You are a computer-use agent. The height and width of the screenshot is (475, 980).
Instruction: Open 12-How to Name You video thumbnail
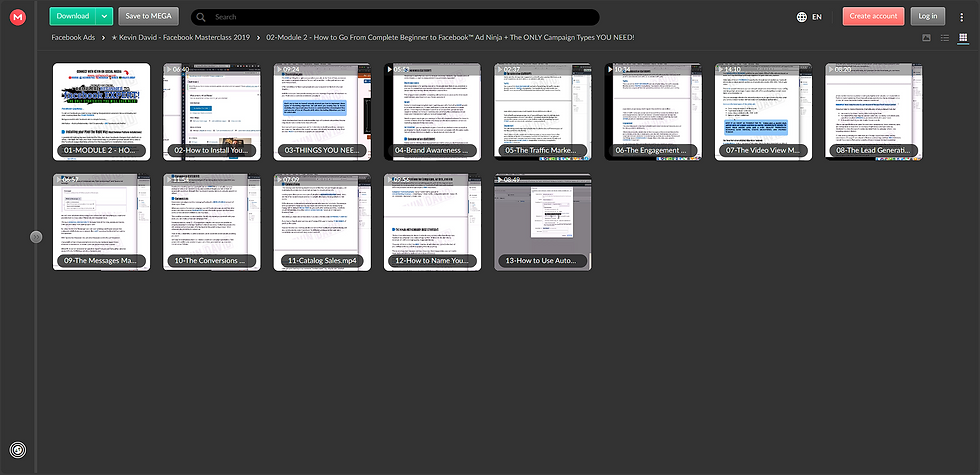[432, 222]
